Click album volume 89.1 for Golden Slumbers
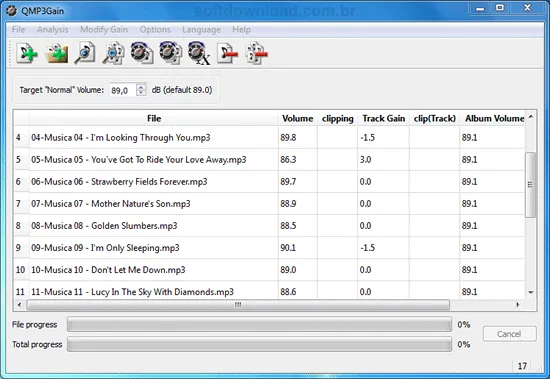 (470, 226)
